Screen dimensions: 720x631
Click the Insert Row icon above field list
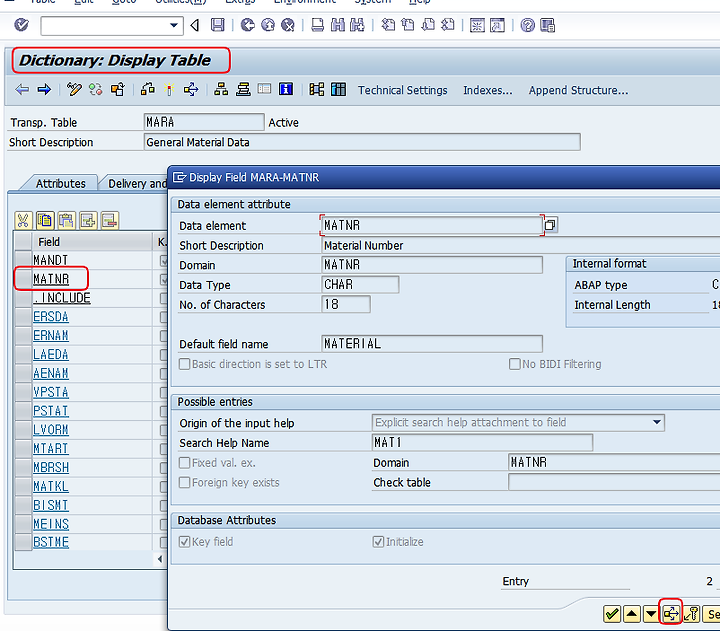click(x=88, y=220)
